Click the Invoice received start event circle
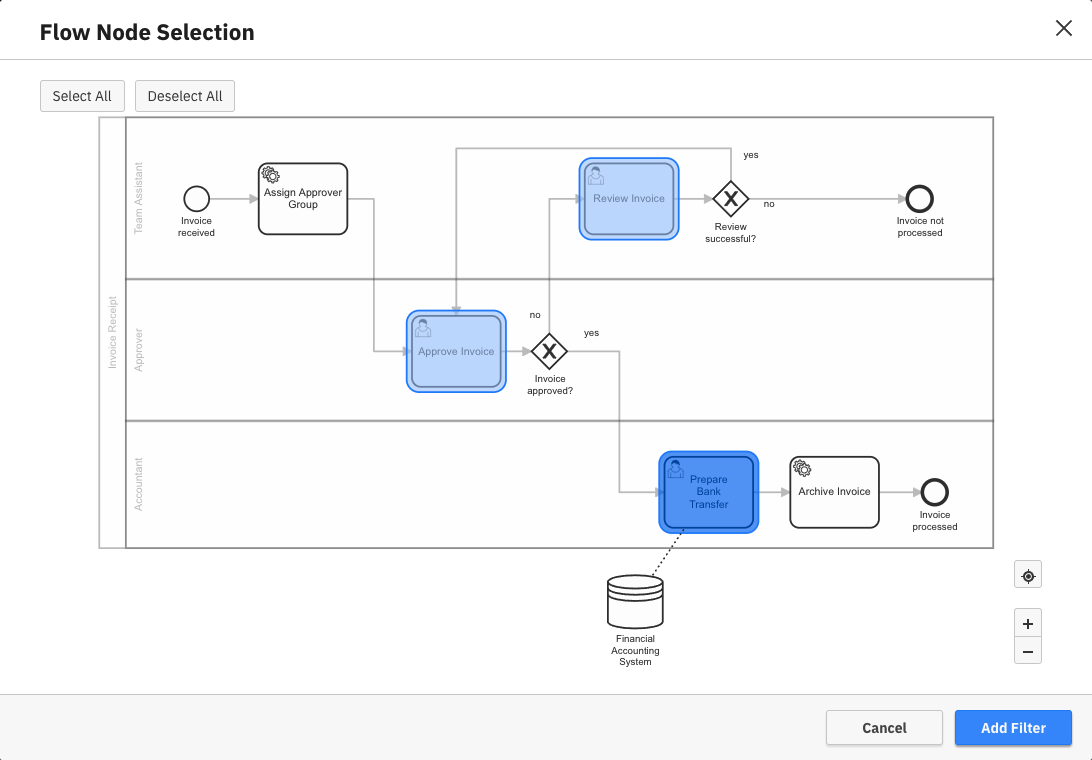1092x760 pixels. pos(196,198)
